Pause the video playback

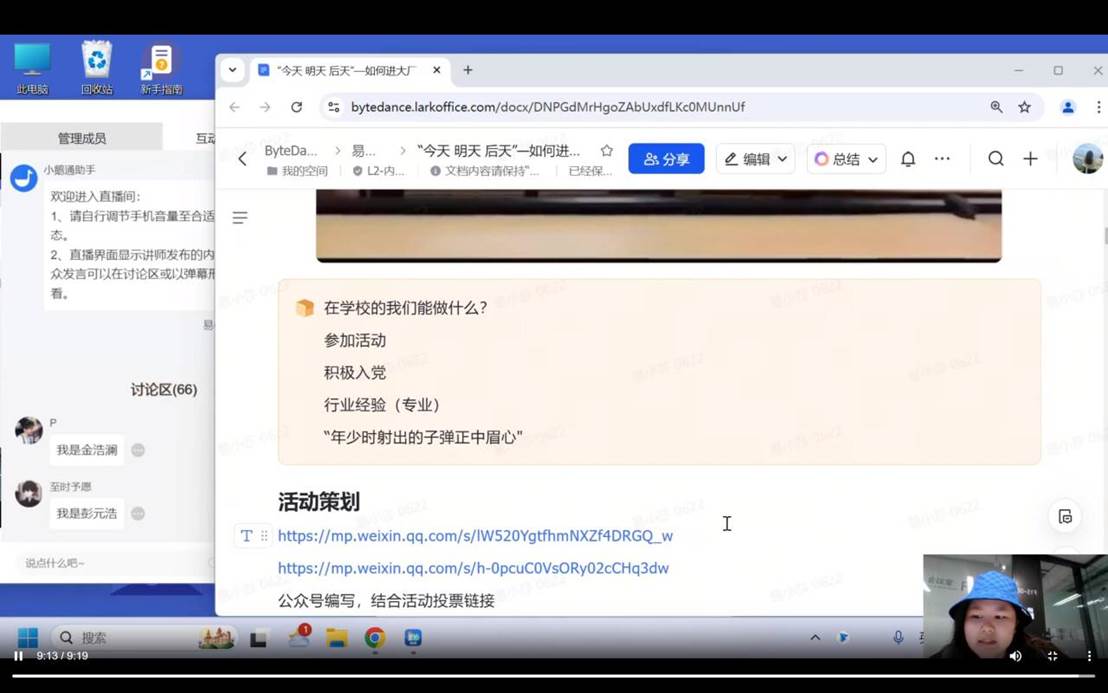click(18, 656)
